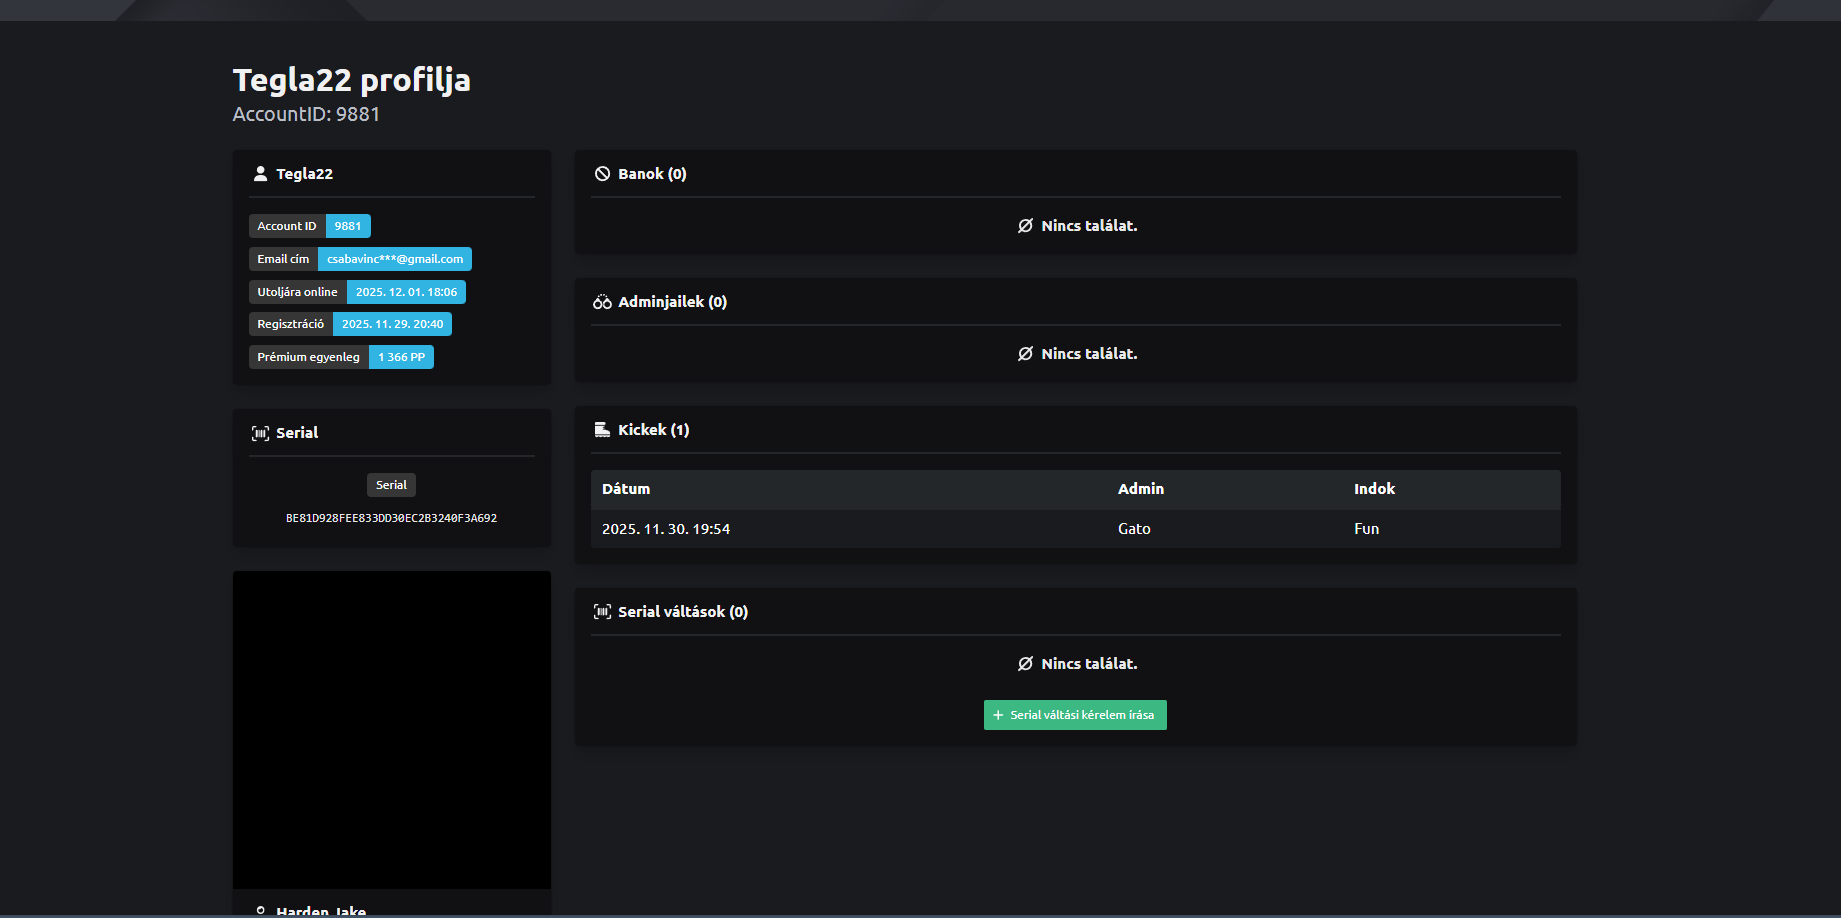Screen dimensions: 1841x918
Task: Click the empty-result icon under Serial váltások
Action: (x=1025, y=664)
